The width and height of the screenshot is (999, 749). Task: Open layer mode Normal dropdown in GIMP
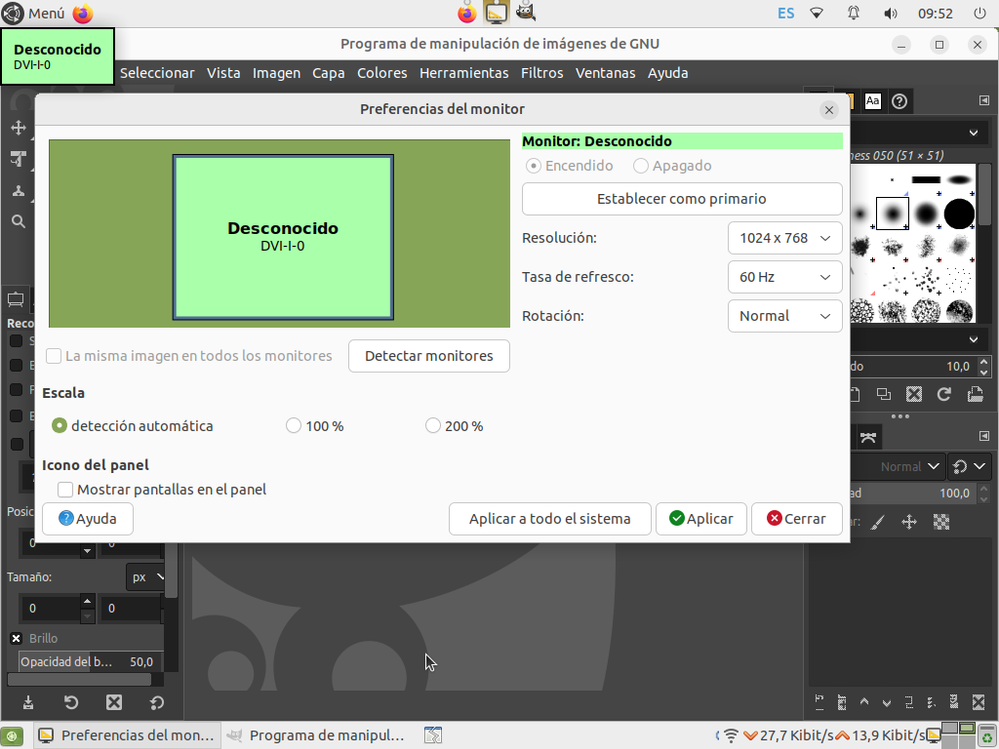pos(898,467)
